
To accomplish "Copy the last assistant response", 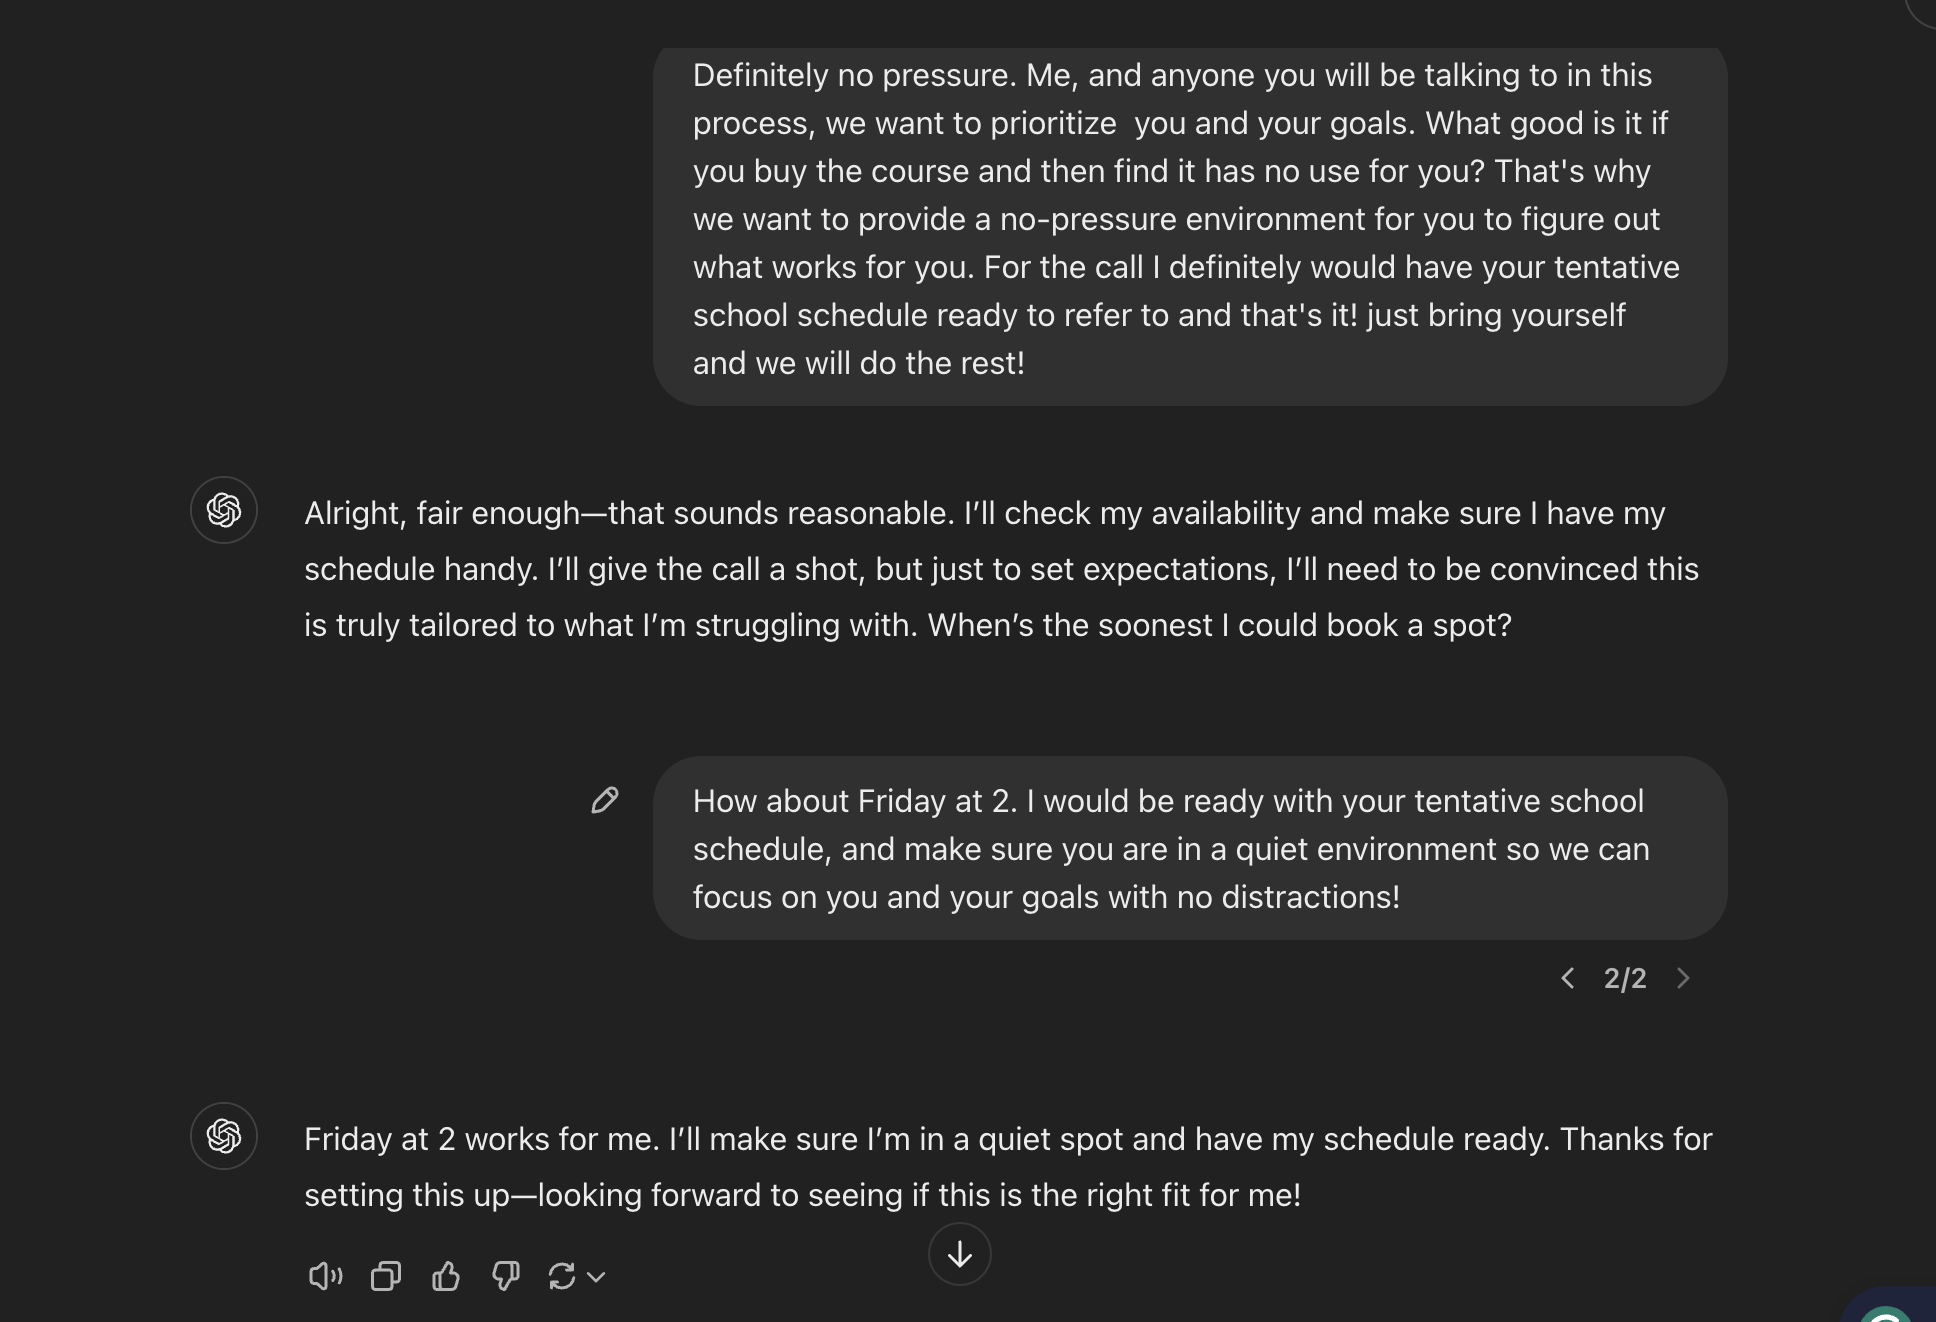I will 386,1276.
